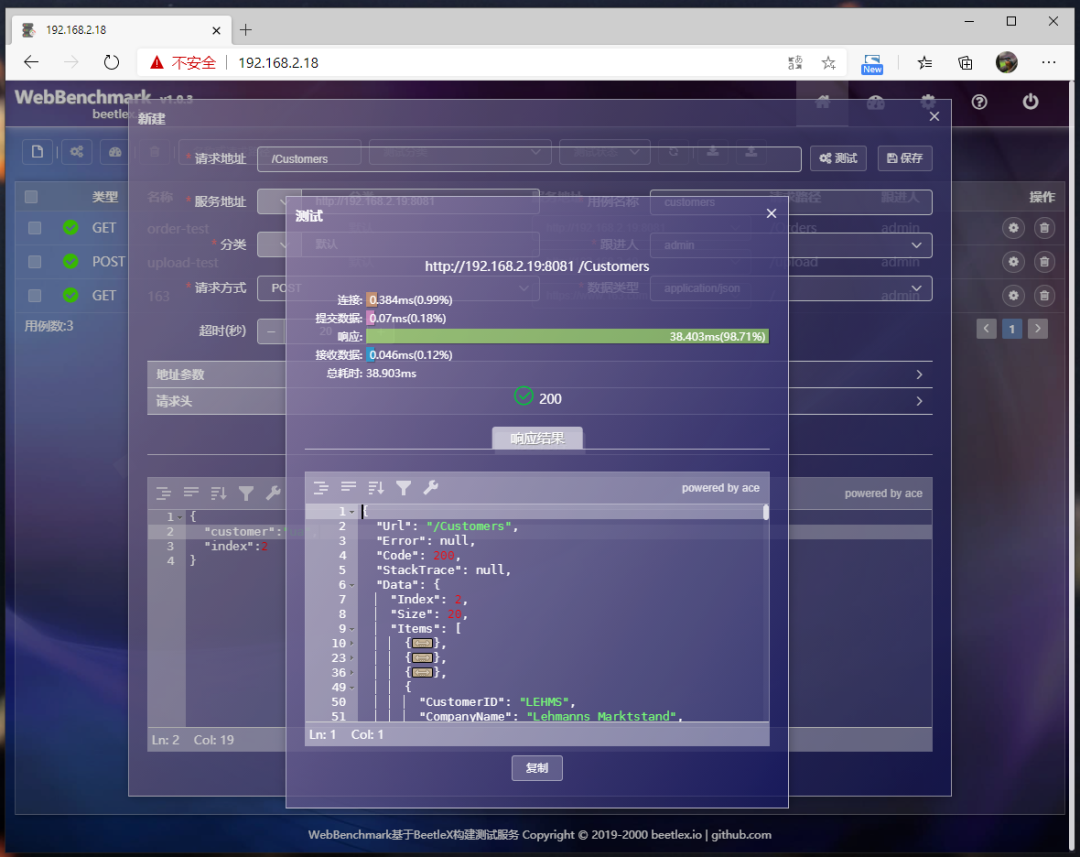Screen dimensions: 1080x857
Task: Click the filter funnel icon in 测试 dialog editor
Action: (404, 488)
